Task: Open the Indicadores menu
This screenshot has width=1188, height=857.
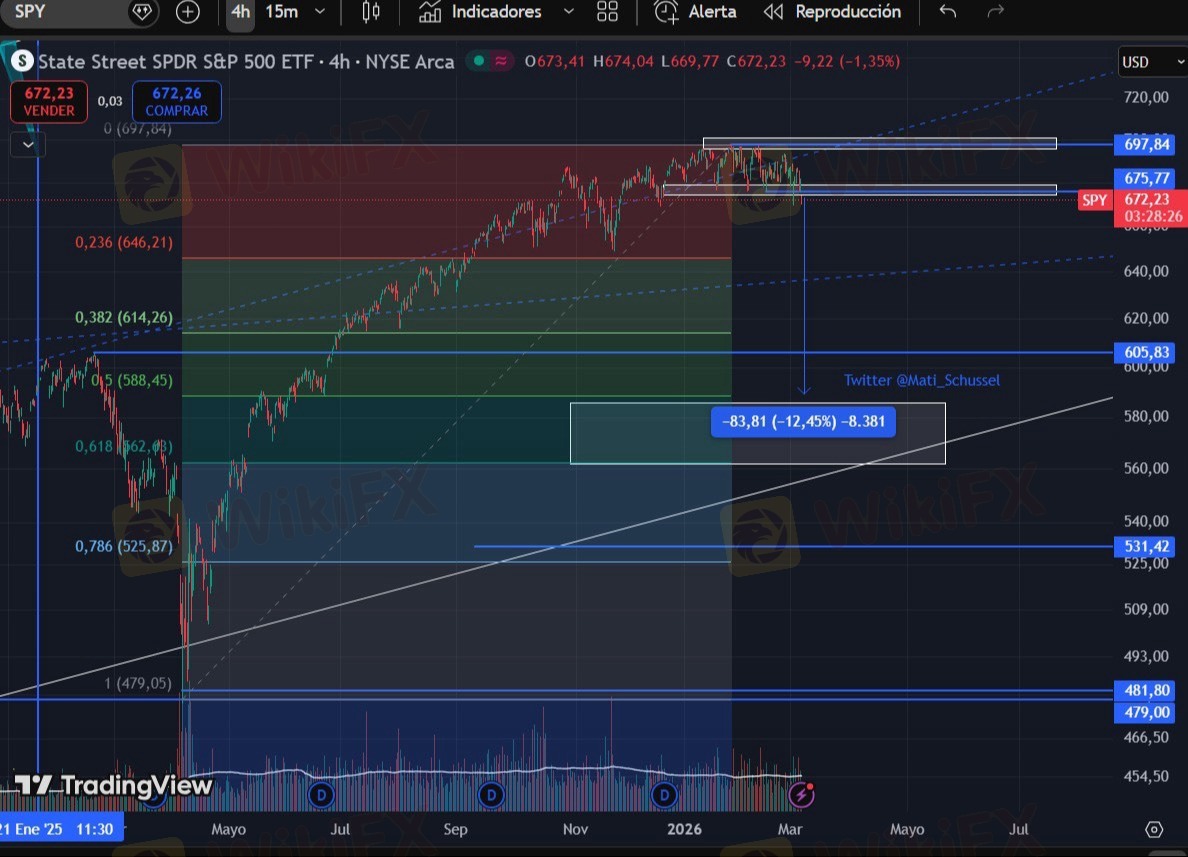Action: [480, 11]
